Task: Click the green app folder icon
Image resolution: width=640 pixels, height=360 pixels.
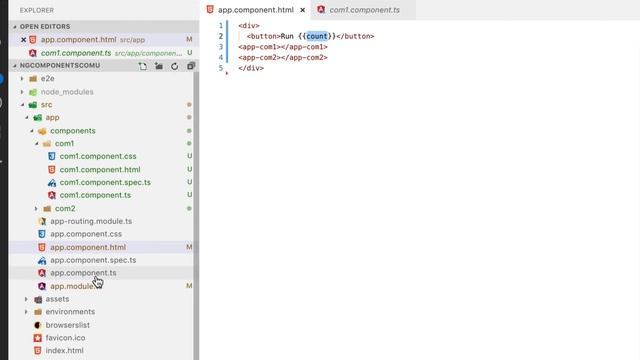Action: point(38,118)
